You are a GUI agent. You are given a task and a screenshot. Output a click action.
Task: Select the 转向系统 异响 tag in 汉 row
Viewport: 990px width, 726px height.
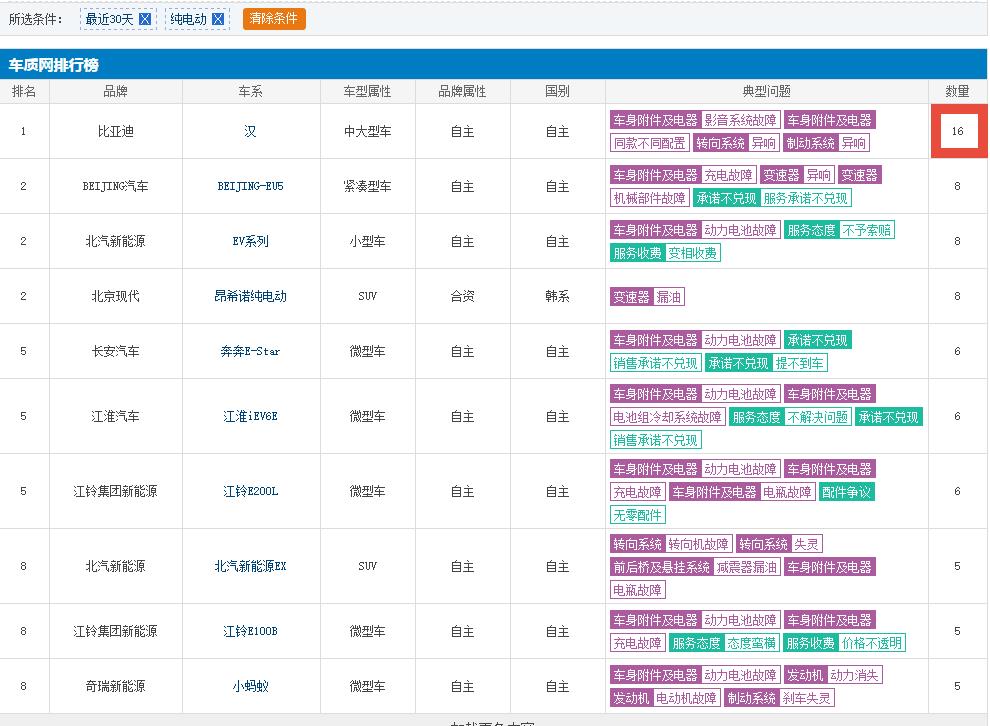[x=736, y=143]
